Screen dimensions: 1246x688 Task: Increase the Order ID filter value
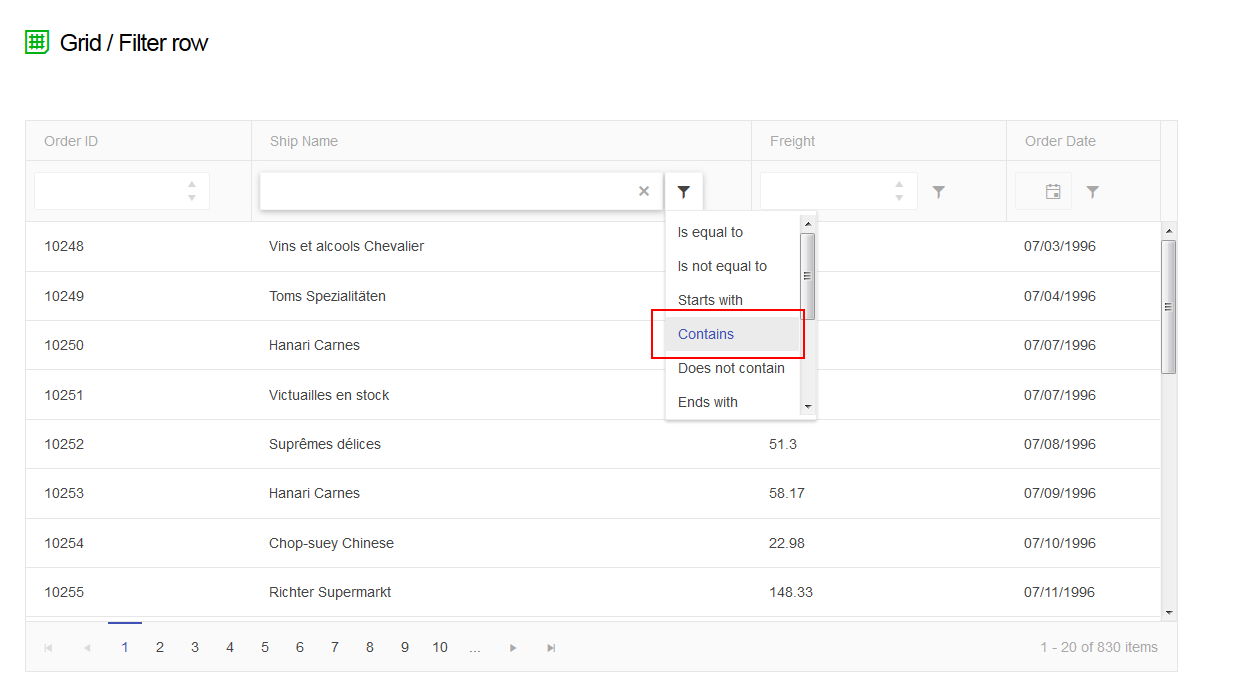[192, 185]
